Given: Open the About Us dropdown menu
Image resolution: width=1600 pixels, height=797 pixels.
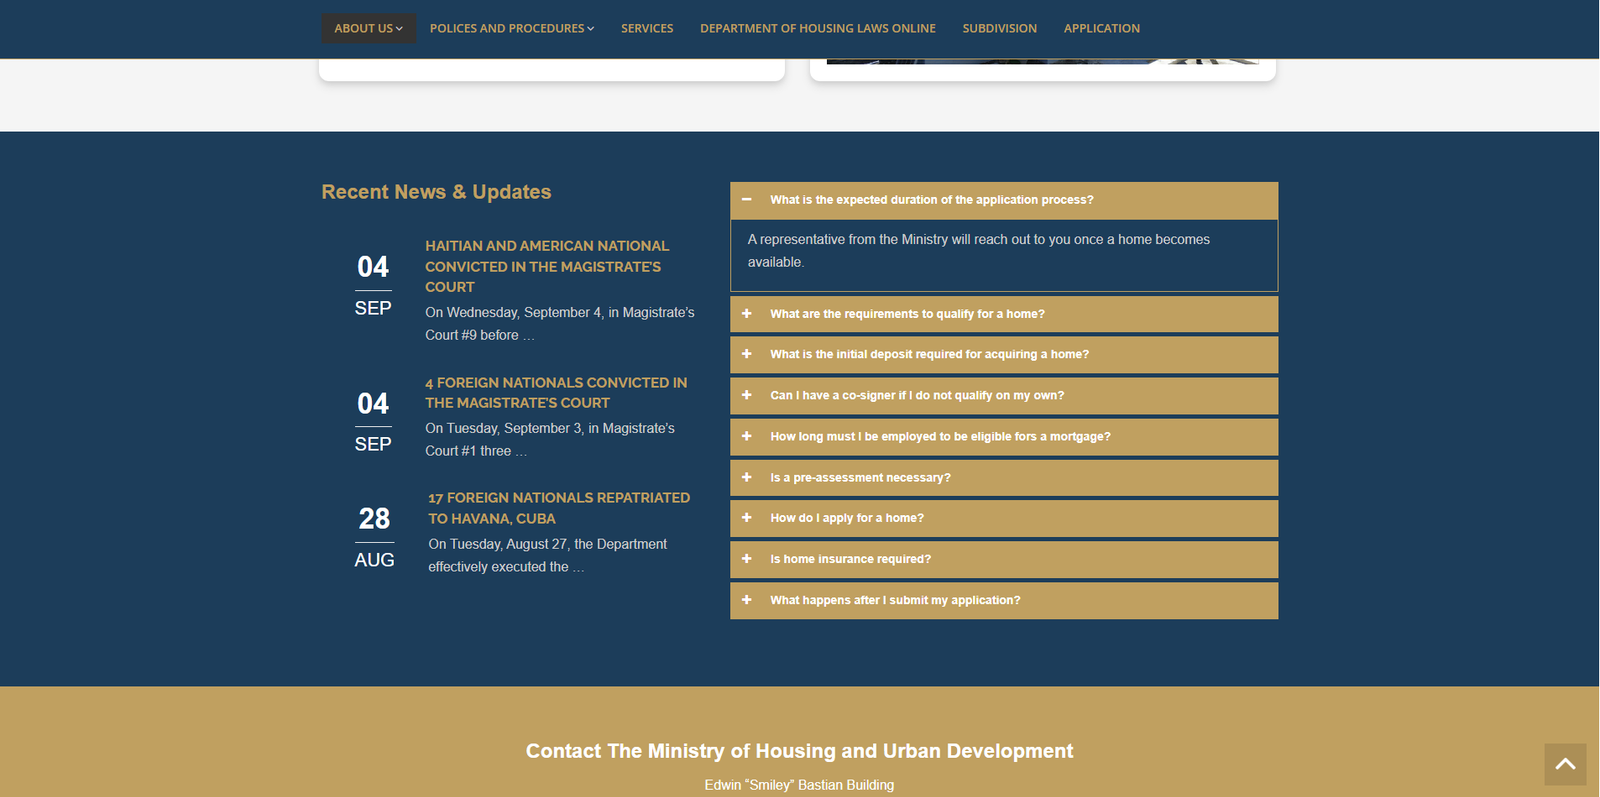Looking at the screenshot, I should click(368, 28).
